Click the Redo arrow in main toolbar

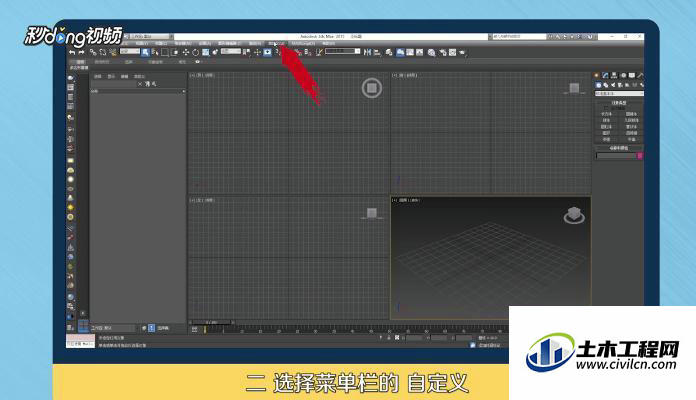point(81,52)
